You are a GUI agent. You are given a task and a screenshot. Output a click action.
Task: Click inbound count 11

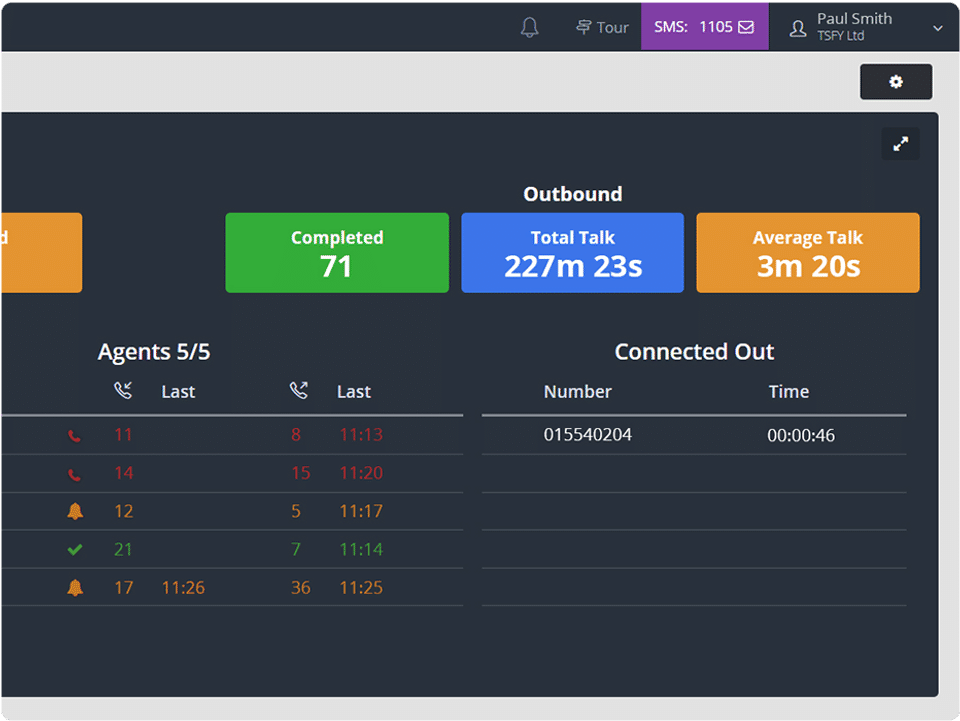pyautogui.click(x=123, y=435)
